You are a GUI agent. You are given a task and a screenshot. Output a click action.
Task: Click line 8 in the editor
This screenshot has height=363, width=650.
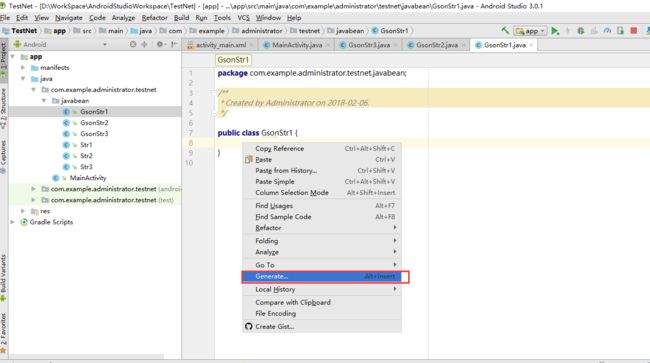[x=431, y=143]
